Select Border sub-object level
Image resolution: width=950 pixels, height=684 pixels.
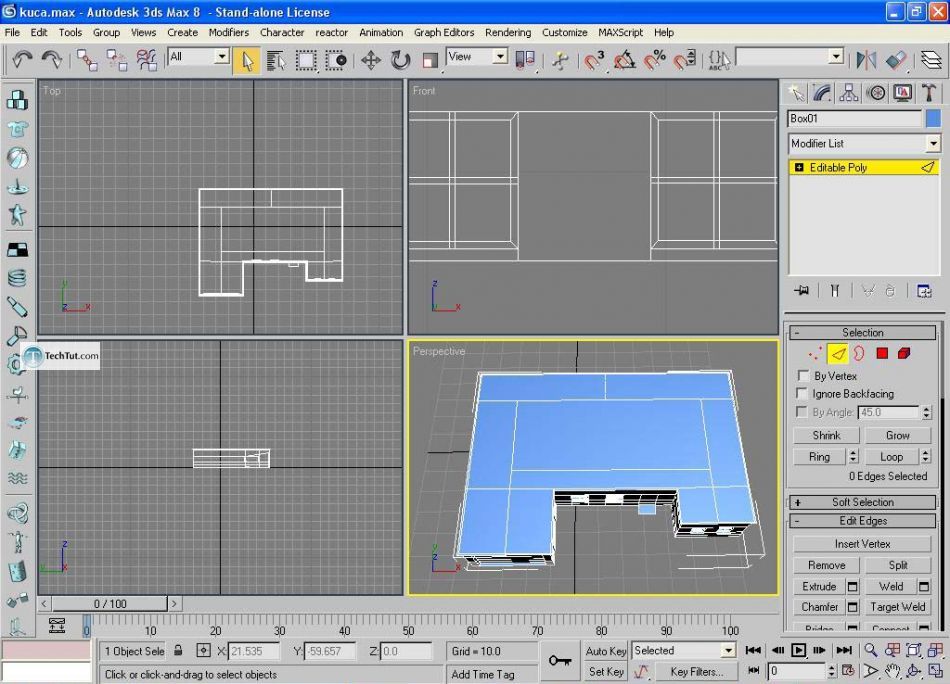coord(859,353)
